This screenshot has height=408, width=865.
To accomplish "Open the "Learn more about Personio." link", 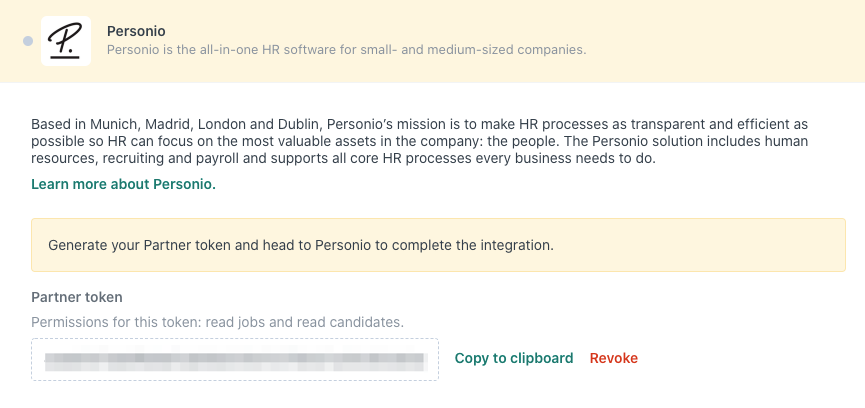I will tap(124, 184).
